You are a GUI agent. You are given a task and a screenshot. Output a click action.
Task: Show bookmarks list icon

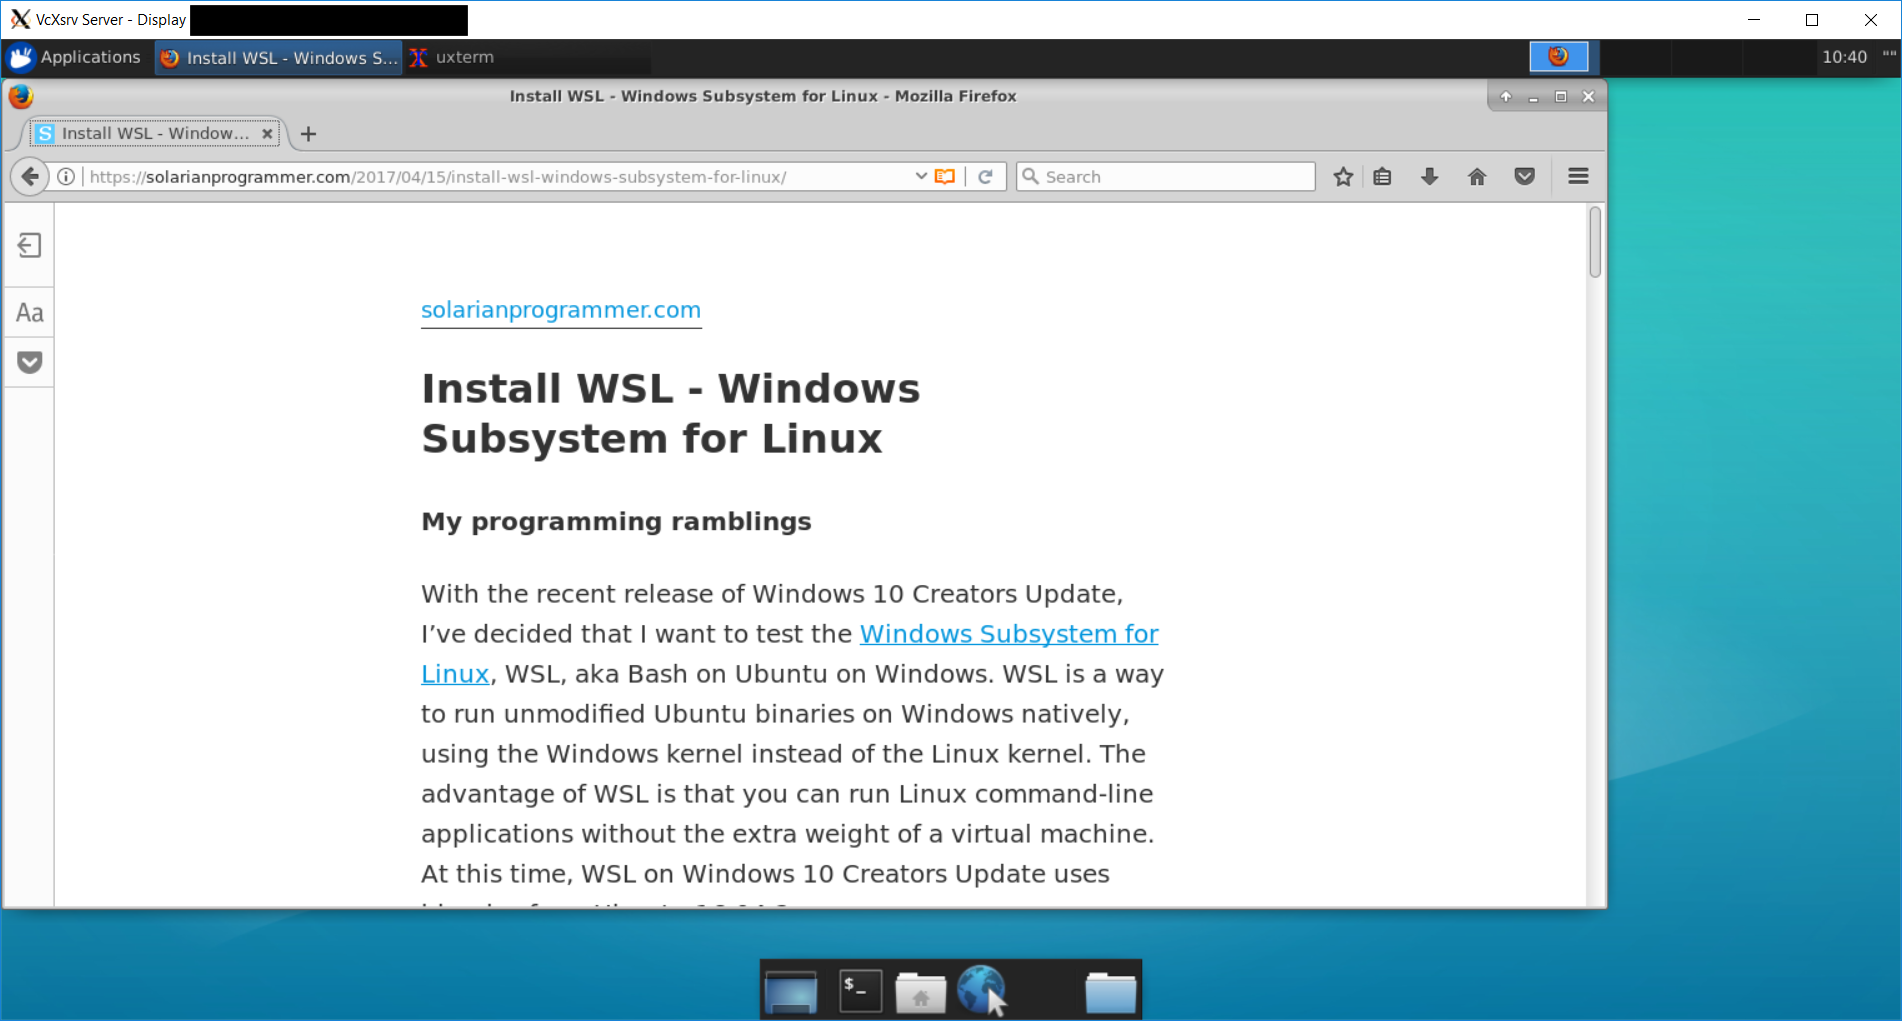[1382, 177]
